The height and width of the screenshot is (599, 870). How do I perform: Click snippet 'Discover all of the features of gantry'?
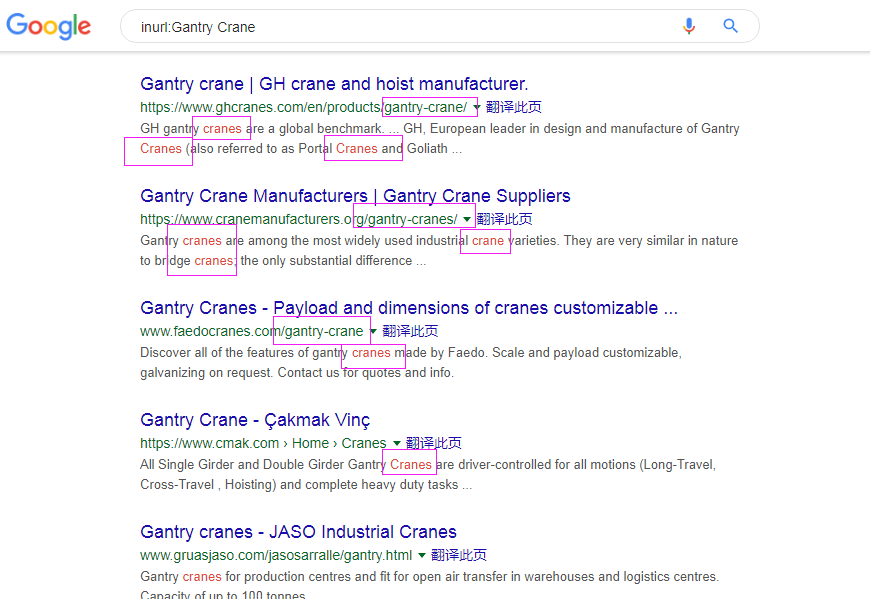tap(244, 353)
